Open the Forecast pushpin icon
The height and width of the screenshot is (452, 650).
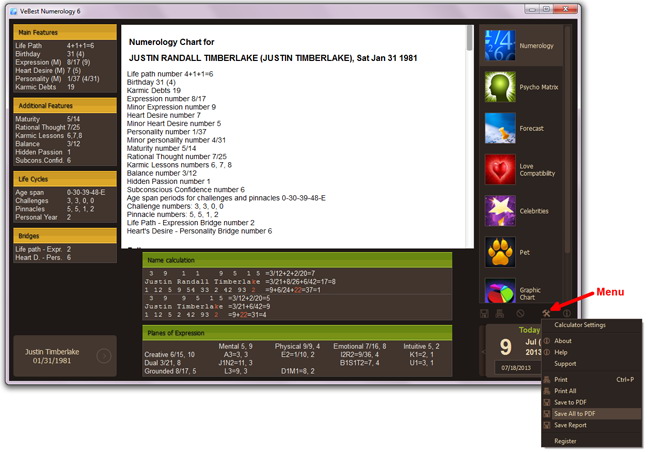pos(500,128)
